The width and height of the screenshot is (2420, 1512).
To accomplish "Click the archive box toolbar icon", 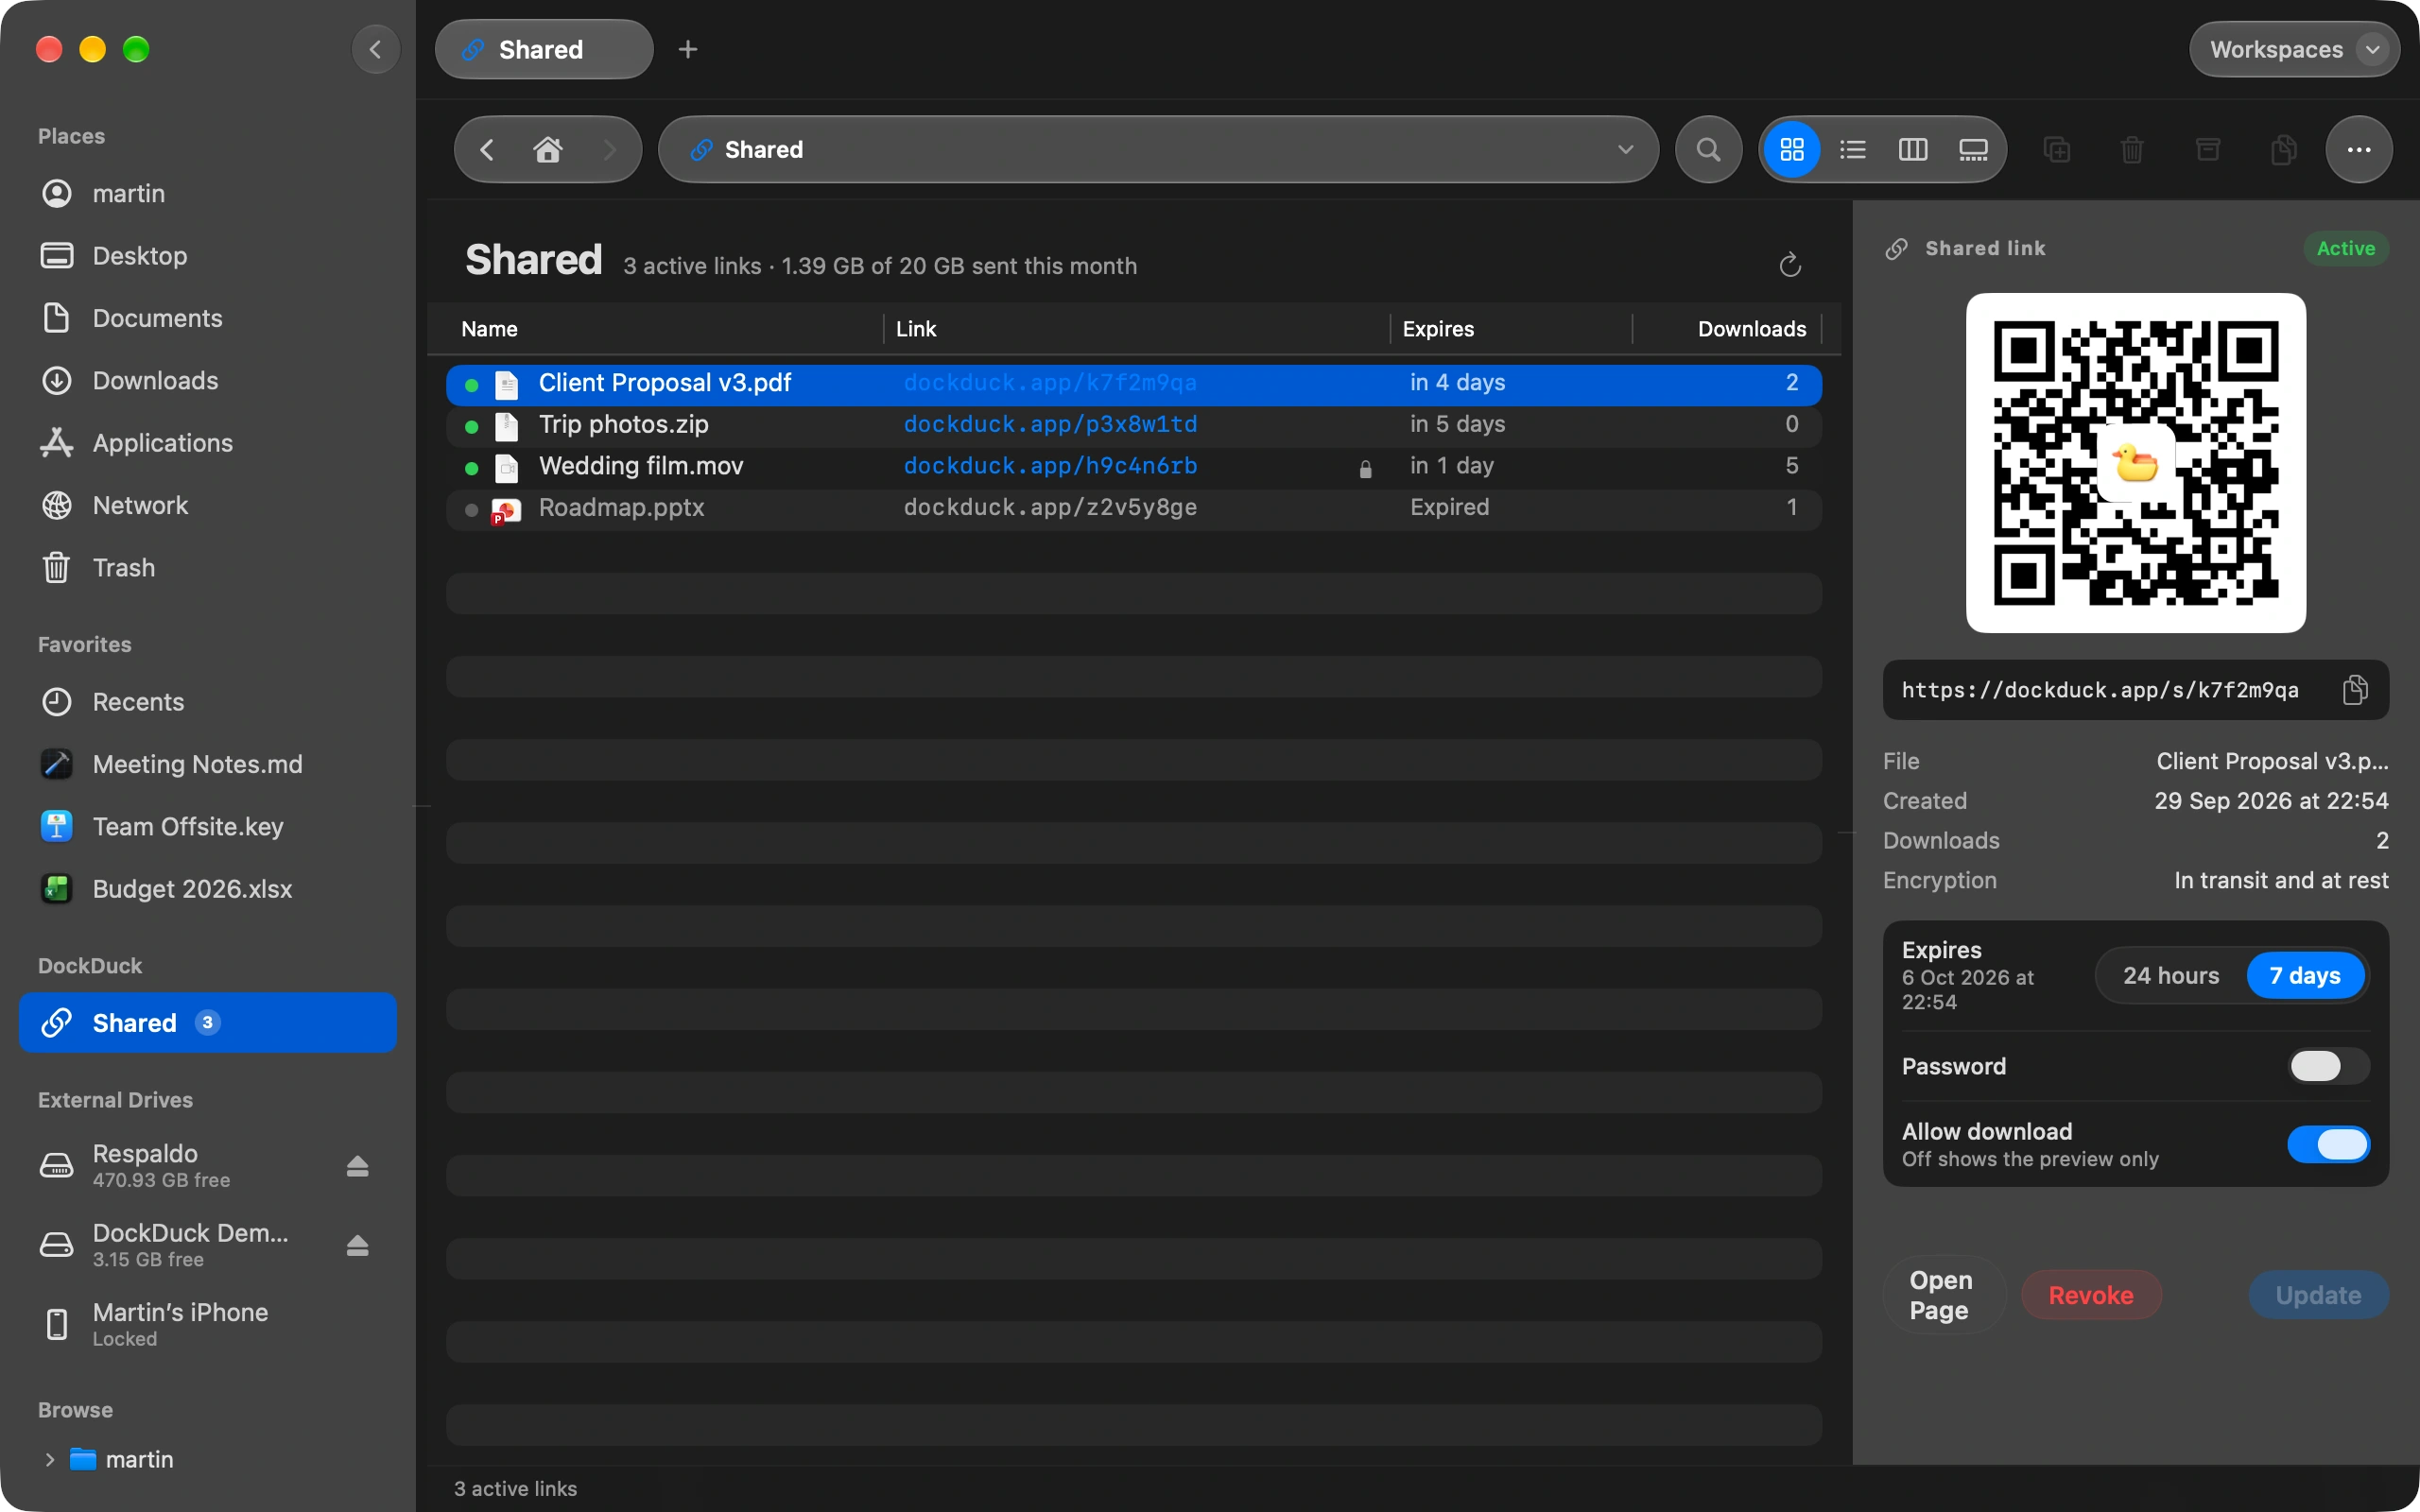I will coord(2208,149).
